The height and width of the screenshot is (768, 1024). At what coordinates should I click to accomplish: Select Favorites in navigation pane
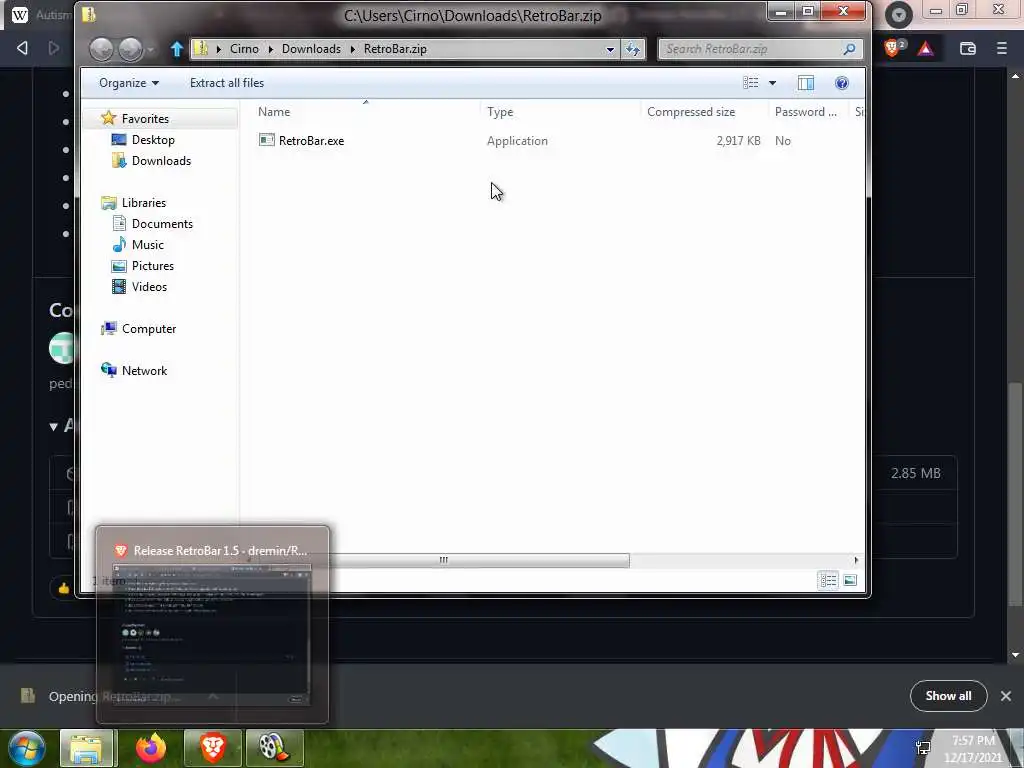(145, 119)
